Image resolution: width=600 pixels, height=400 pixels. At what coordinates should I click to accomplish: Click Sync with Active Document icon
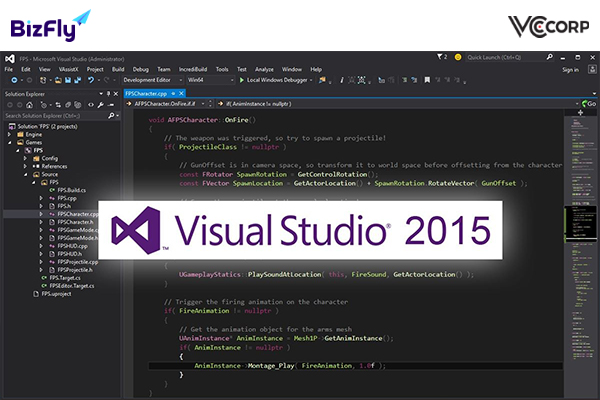pyautogui.click(x=58, y=105)
